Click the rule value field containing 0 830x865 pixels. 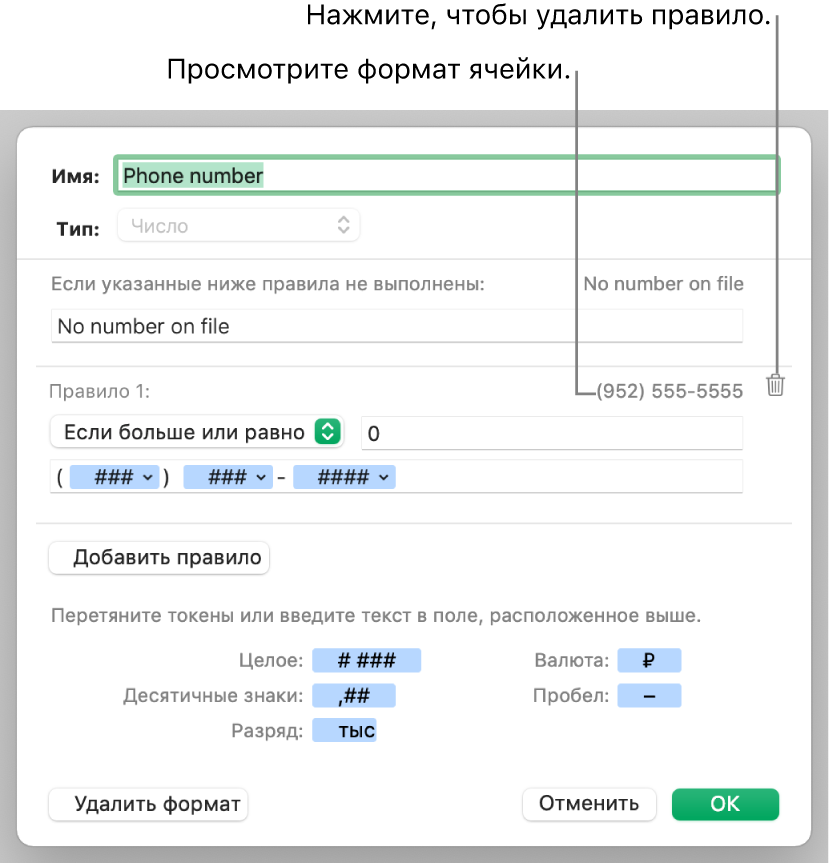[x=551, y=433]
